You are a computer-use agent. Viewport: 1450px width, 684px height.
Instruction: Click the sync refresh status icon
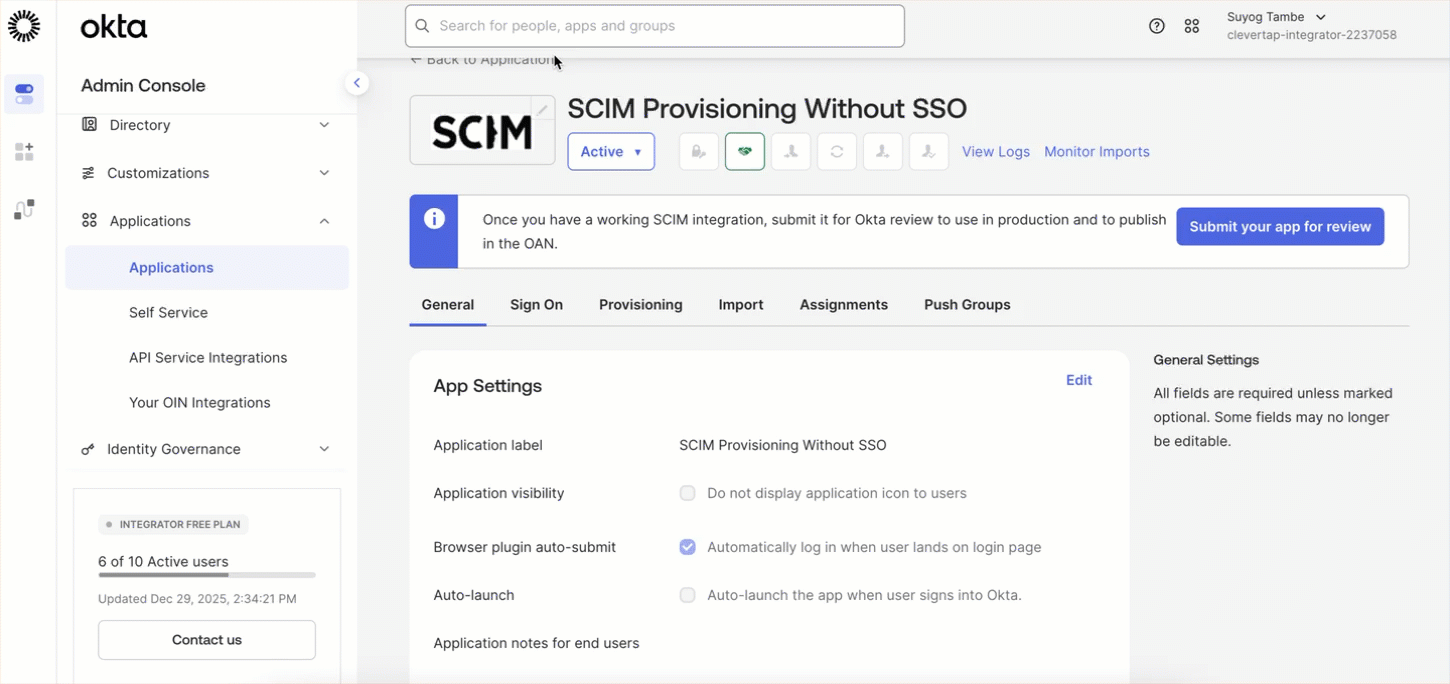point(837,151)
